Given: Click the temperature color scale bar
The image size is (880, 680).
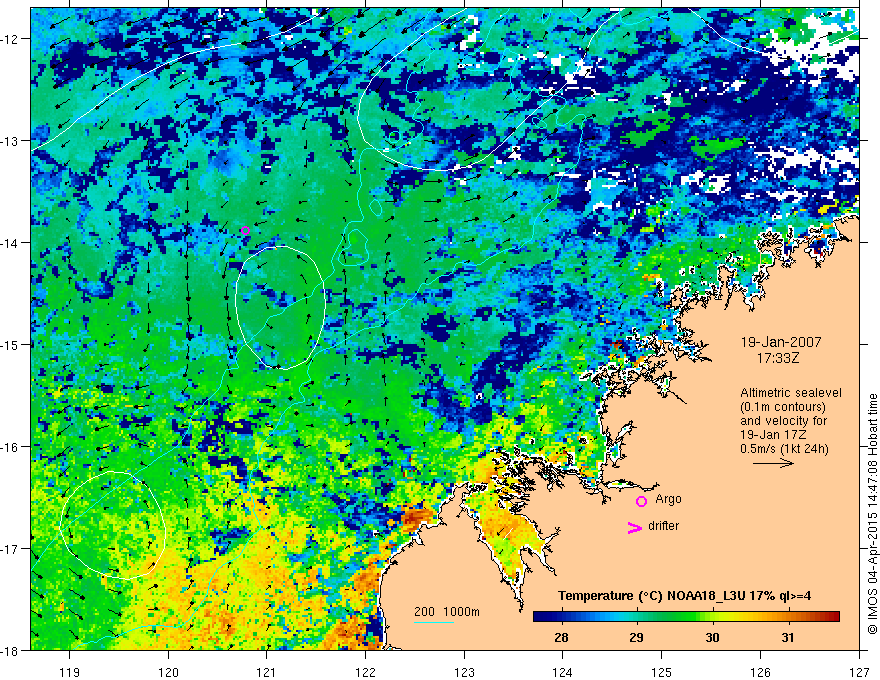Looking at the screenshot, I should (686, 616).
